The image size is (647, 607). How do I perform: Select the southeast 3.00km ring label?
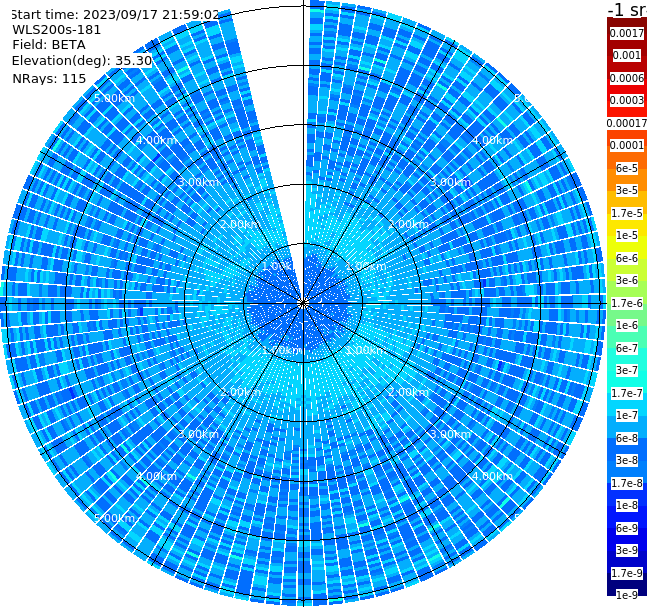pyautogui.click(x=450, y=434)
